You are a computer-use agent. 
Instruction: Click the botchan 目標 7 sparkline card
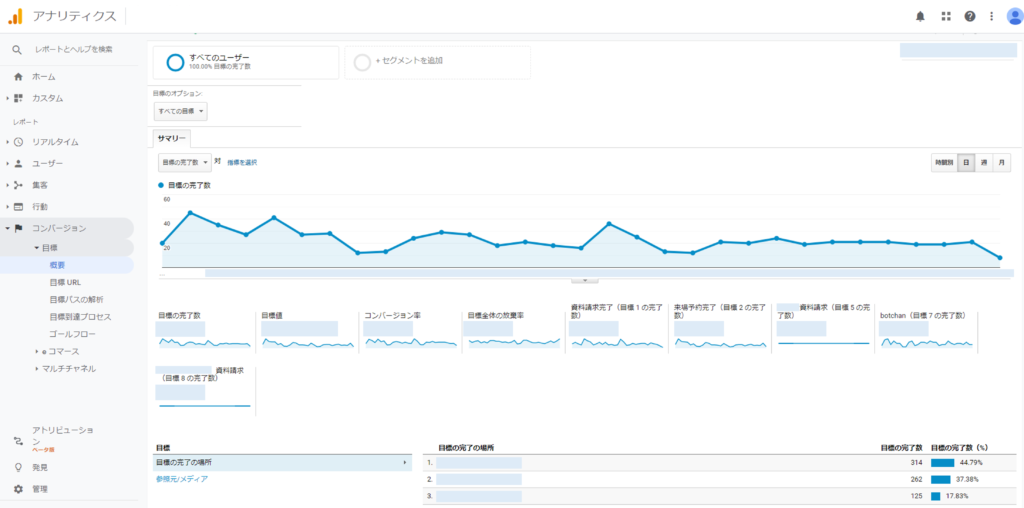[928, 331]
